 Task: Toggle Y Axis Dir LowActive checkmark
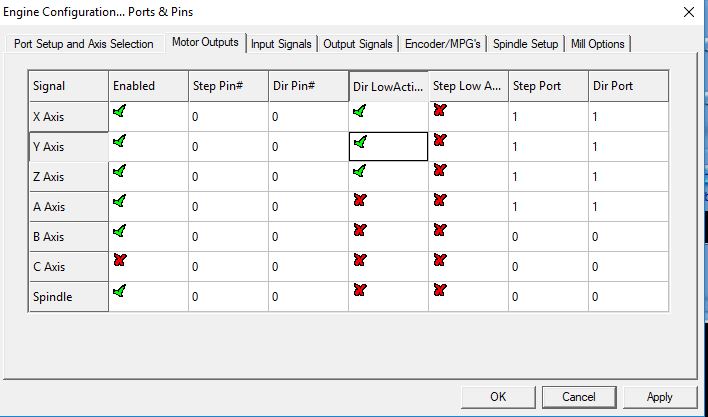[360, 142]
